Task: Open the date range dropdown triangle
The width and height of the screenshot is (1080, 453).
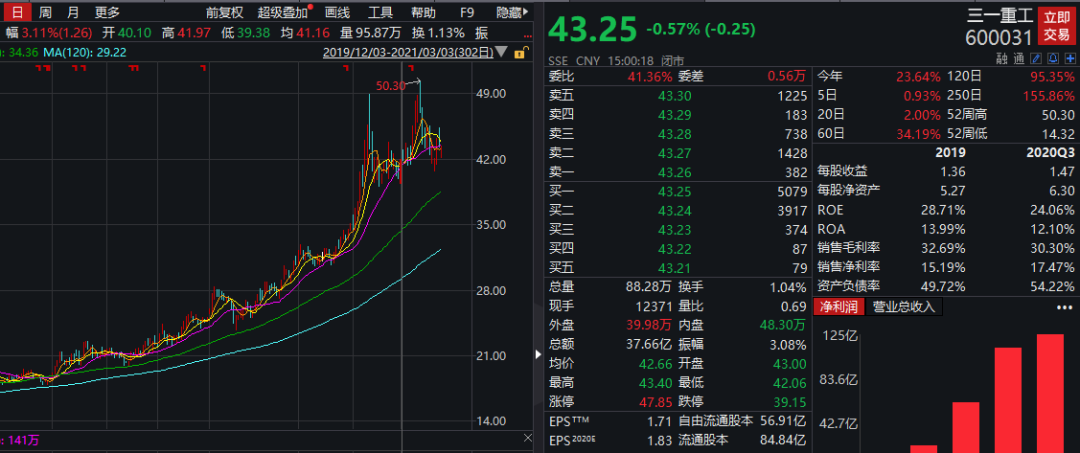Action: pyautogui.click(x=502, y=52)
